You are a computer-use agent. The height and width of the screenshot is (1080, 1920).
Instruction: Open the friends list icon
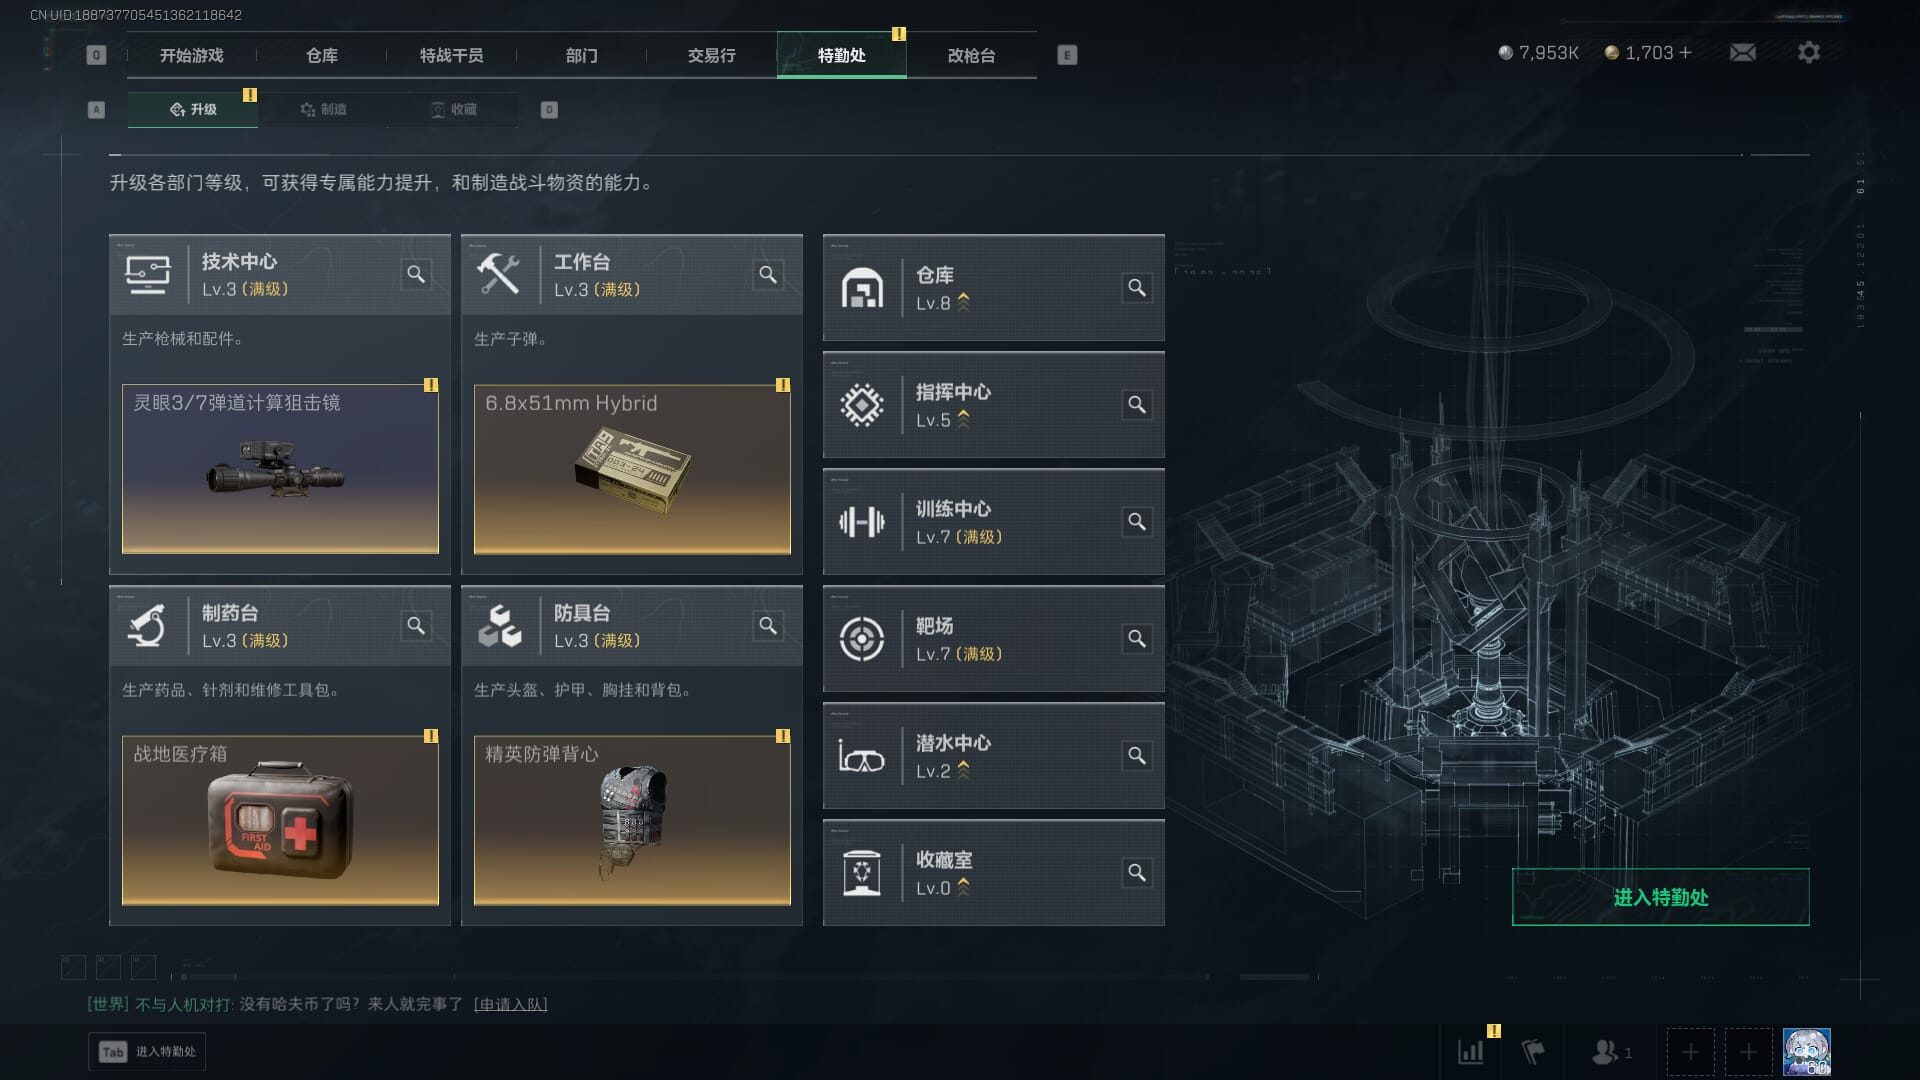pos(1604,1052)
